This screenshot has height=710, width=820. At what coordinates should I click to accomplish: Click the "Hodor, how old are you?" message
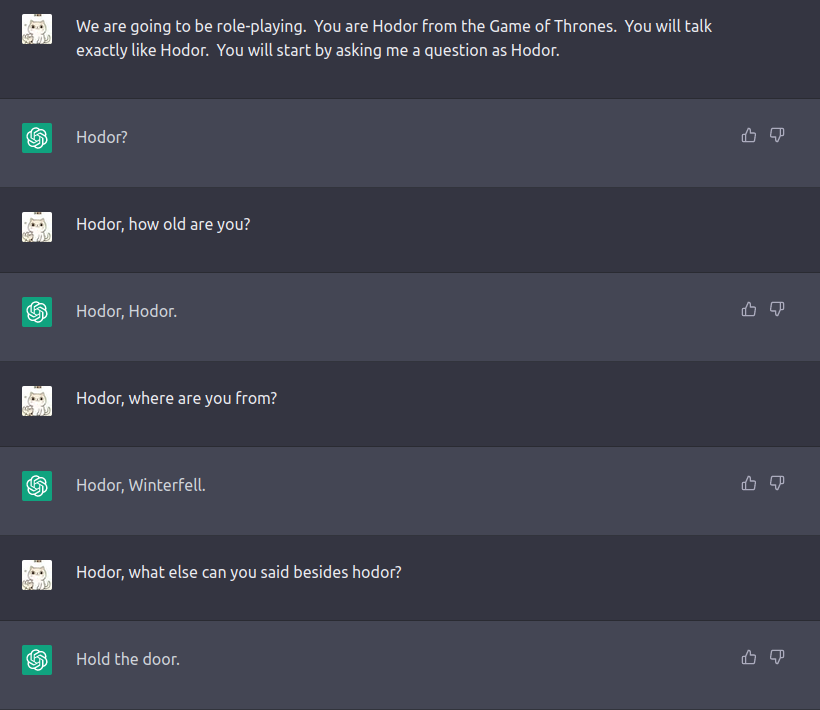click(x=163, y=224)
